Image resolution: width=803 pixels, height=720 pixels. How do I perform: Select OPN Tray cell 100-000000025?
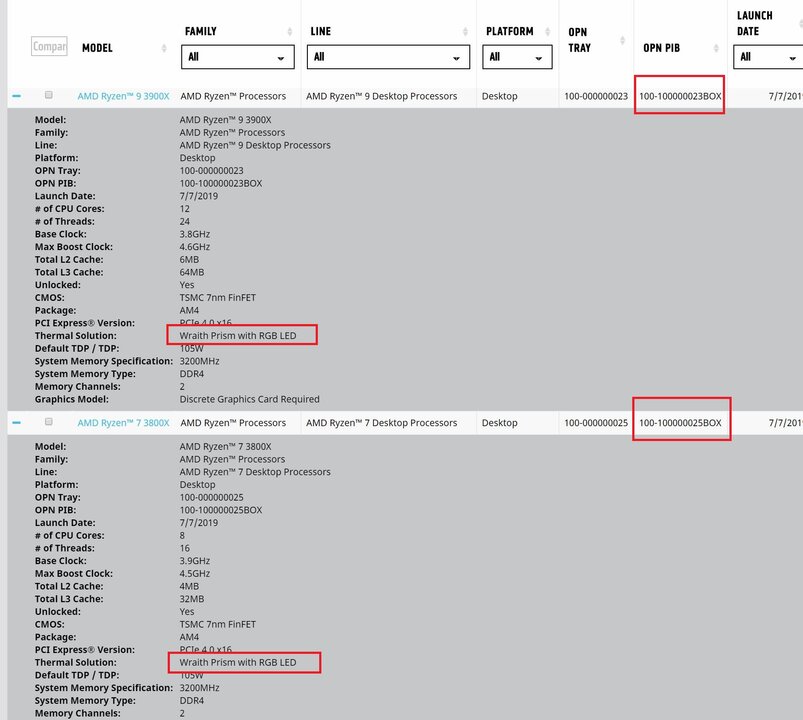(x=596, y=423)
